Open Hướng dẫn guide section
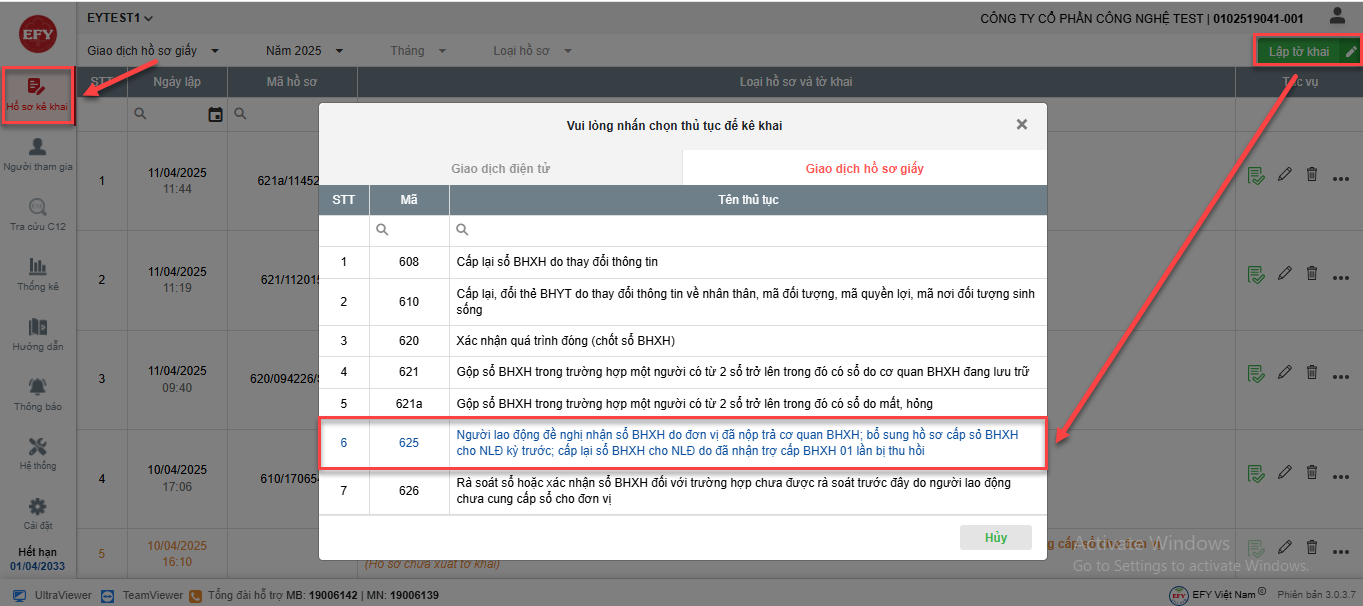The height and width of the screenshot is (606, 1363). click(x=38, y=334)
